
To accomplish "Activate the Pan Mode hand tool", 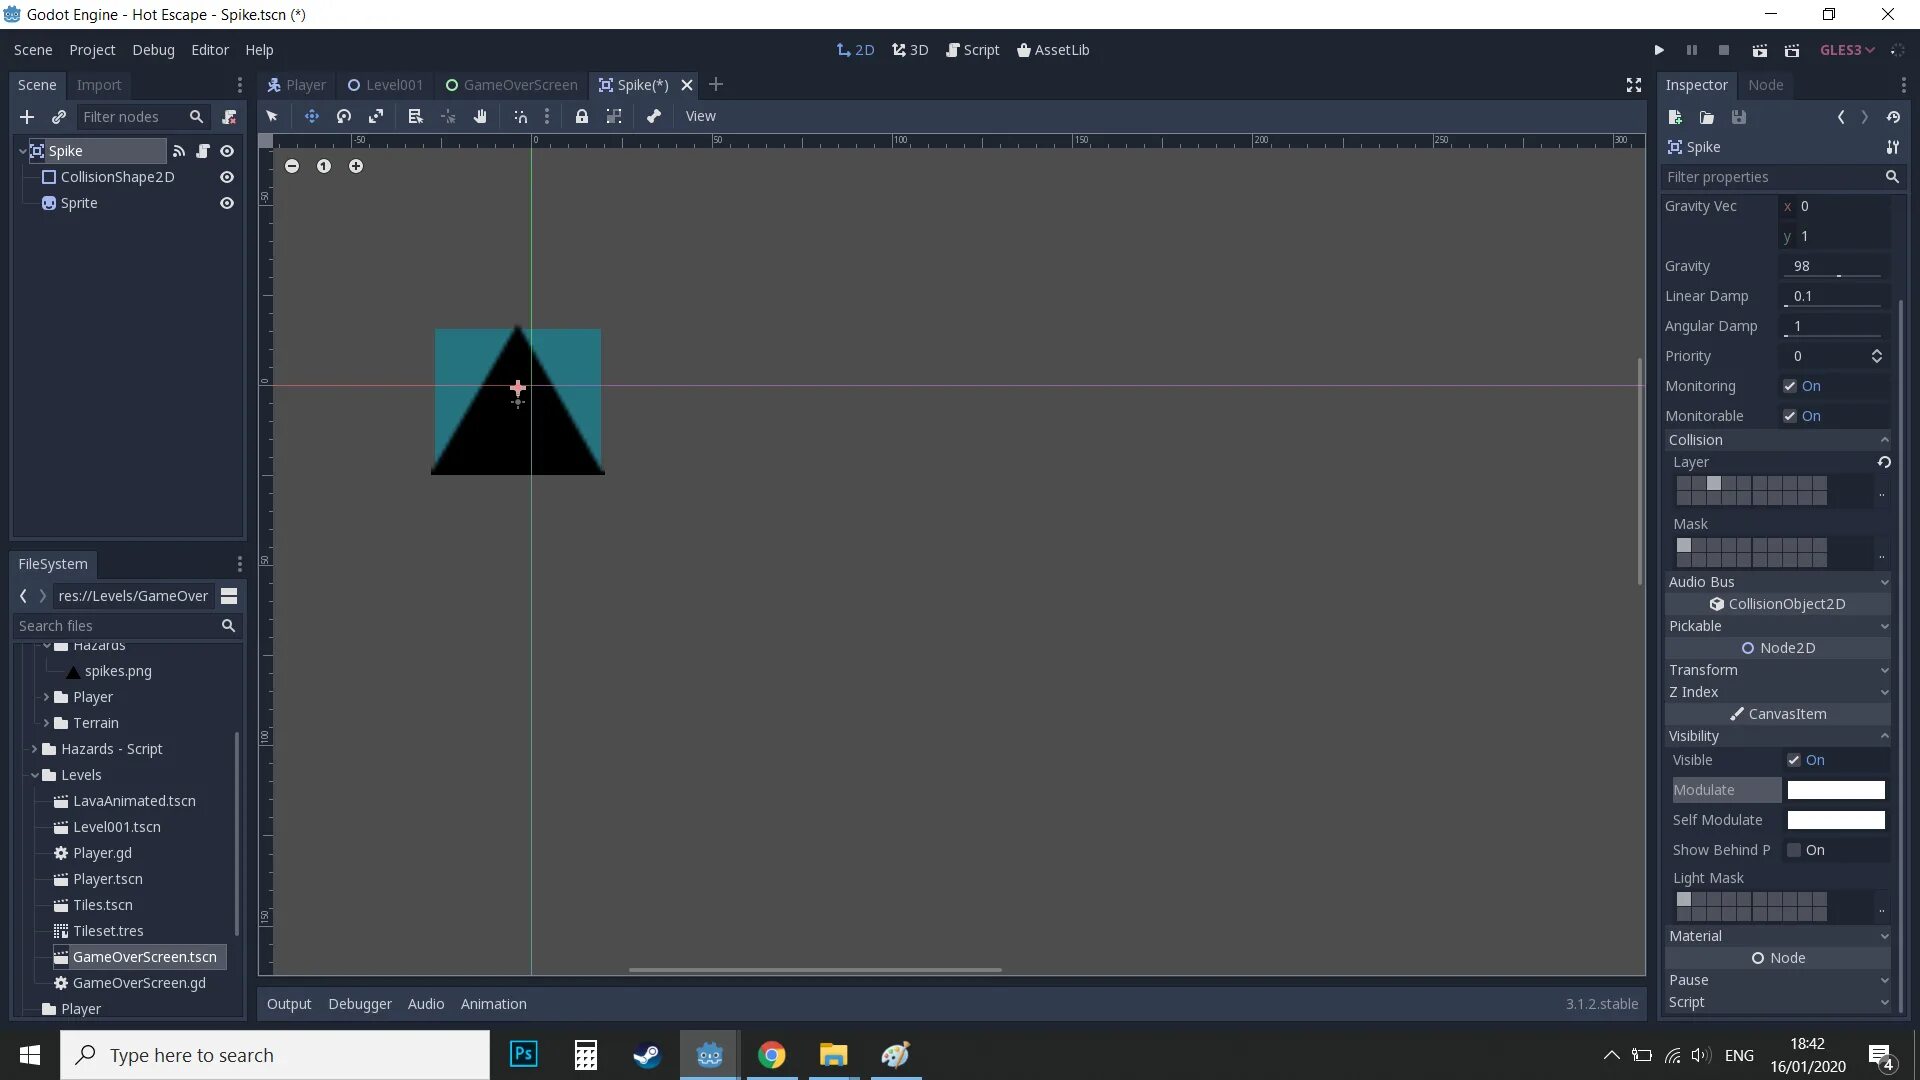I will [480, 116].
